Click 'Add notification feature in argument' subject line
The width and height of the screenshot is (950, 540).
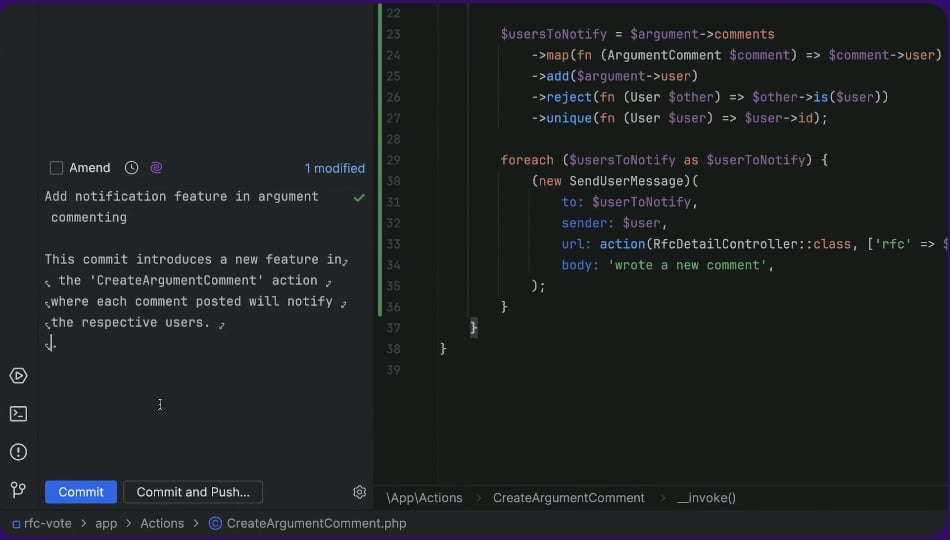181,196
